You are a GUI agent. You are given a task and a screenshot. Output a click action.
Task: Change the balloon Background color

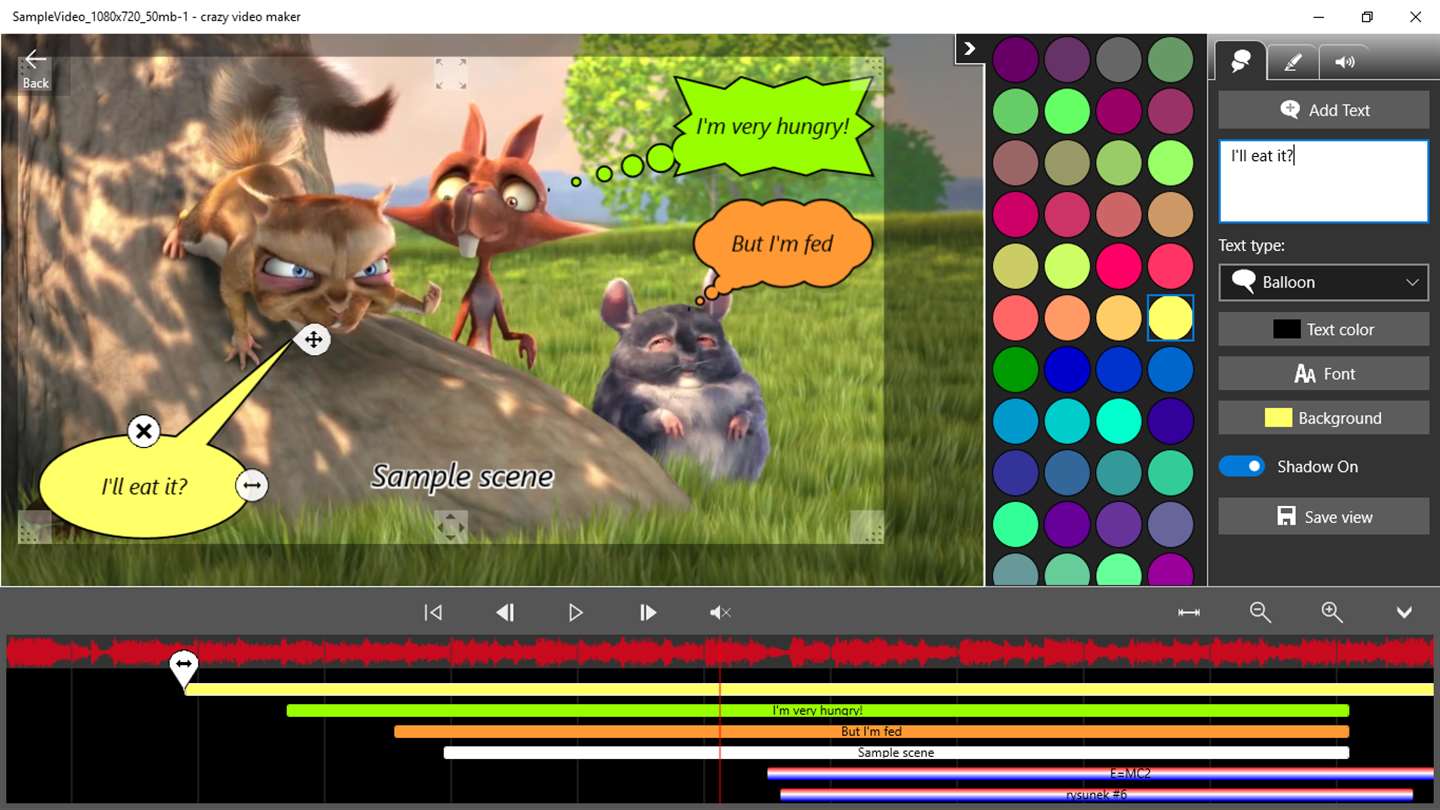(x=1323, y=418)
